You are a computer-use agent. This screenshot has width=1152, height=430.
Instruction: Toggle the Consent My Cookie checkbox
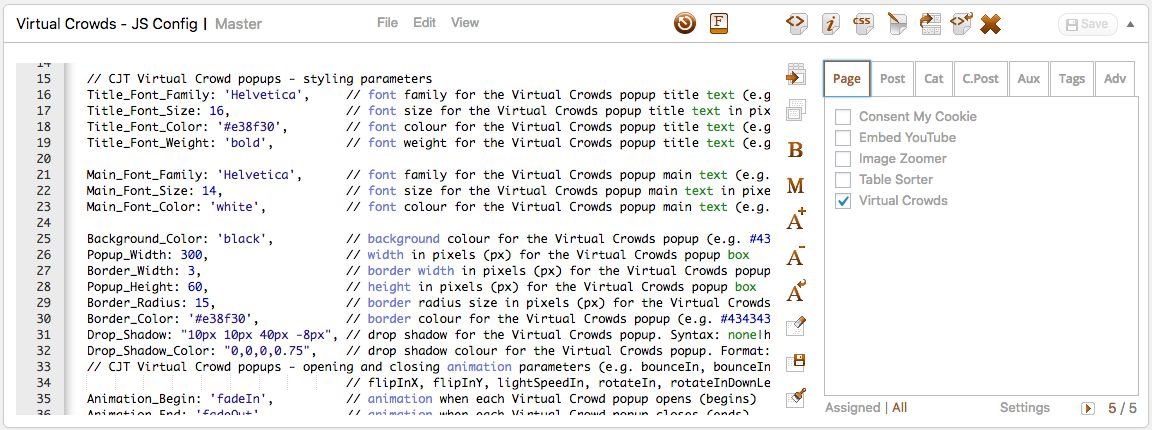tap(843, 117)
